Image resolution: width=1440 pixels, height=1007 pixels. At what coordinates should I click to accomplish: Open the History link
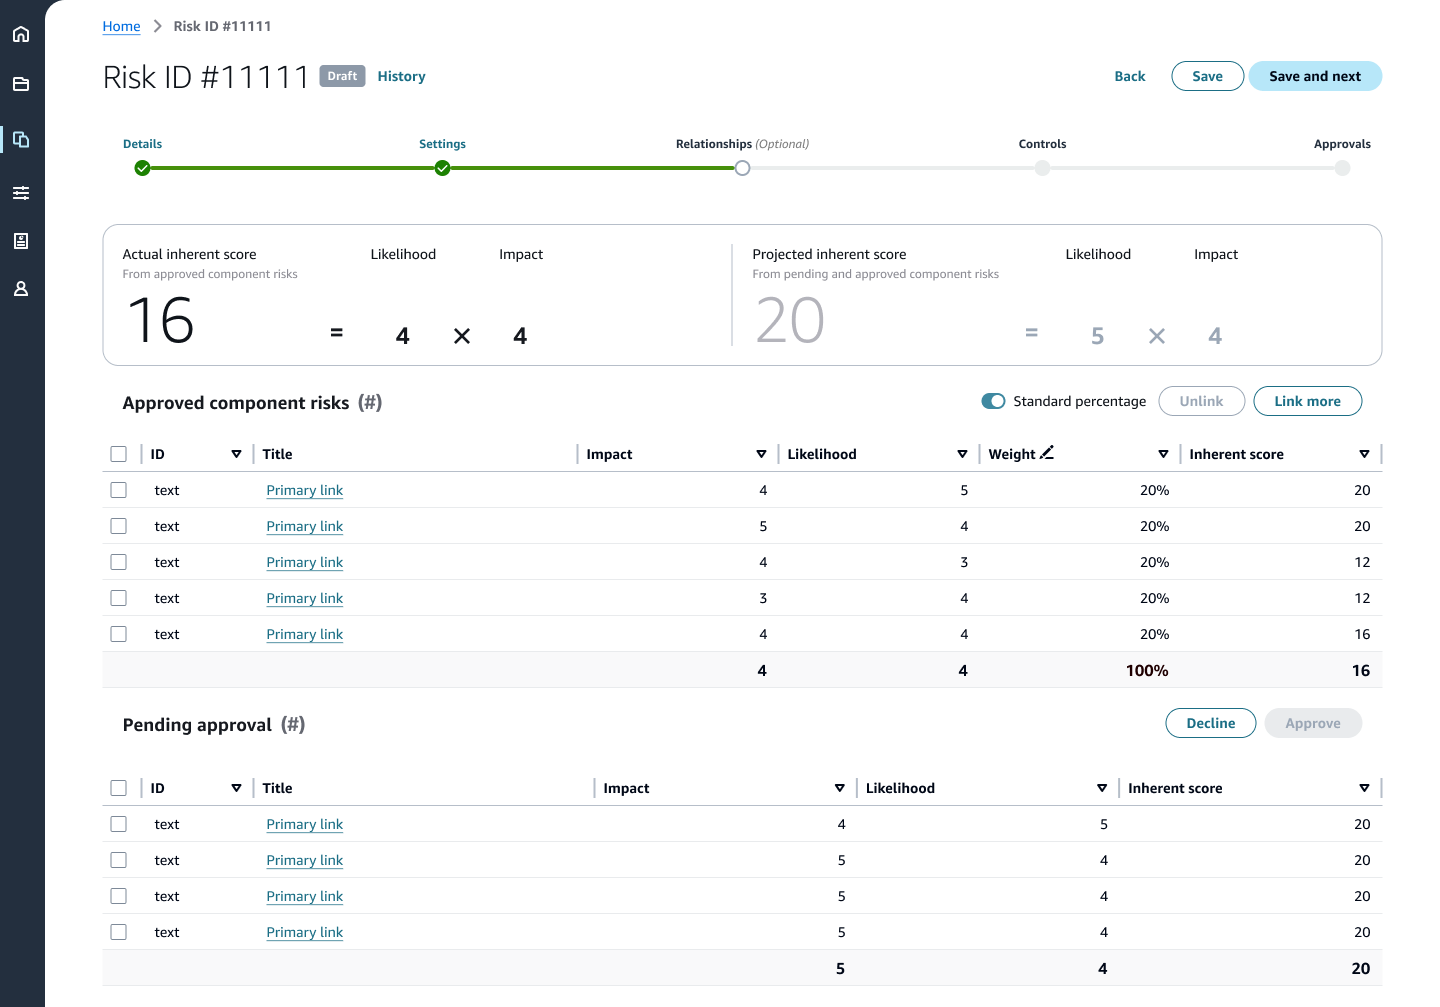pos(401,76)
